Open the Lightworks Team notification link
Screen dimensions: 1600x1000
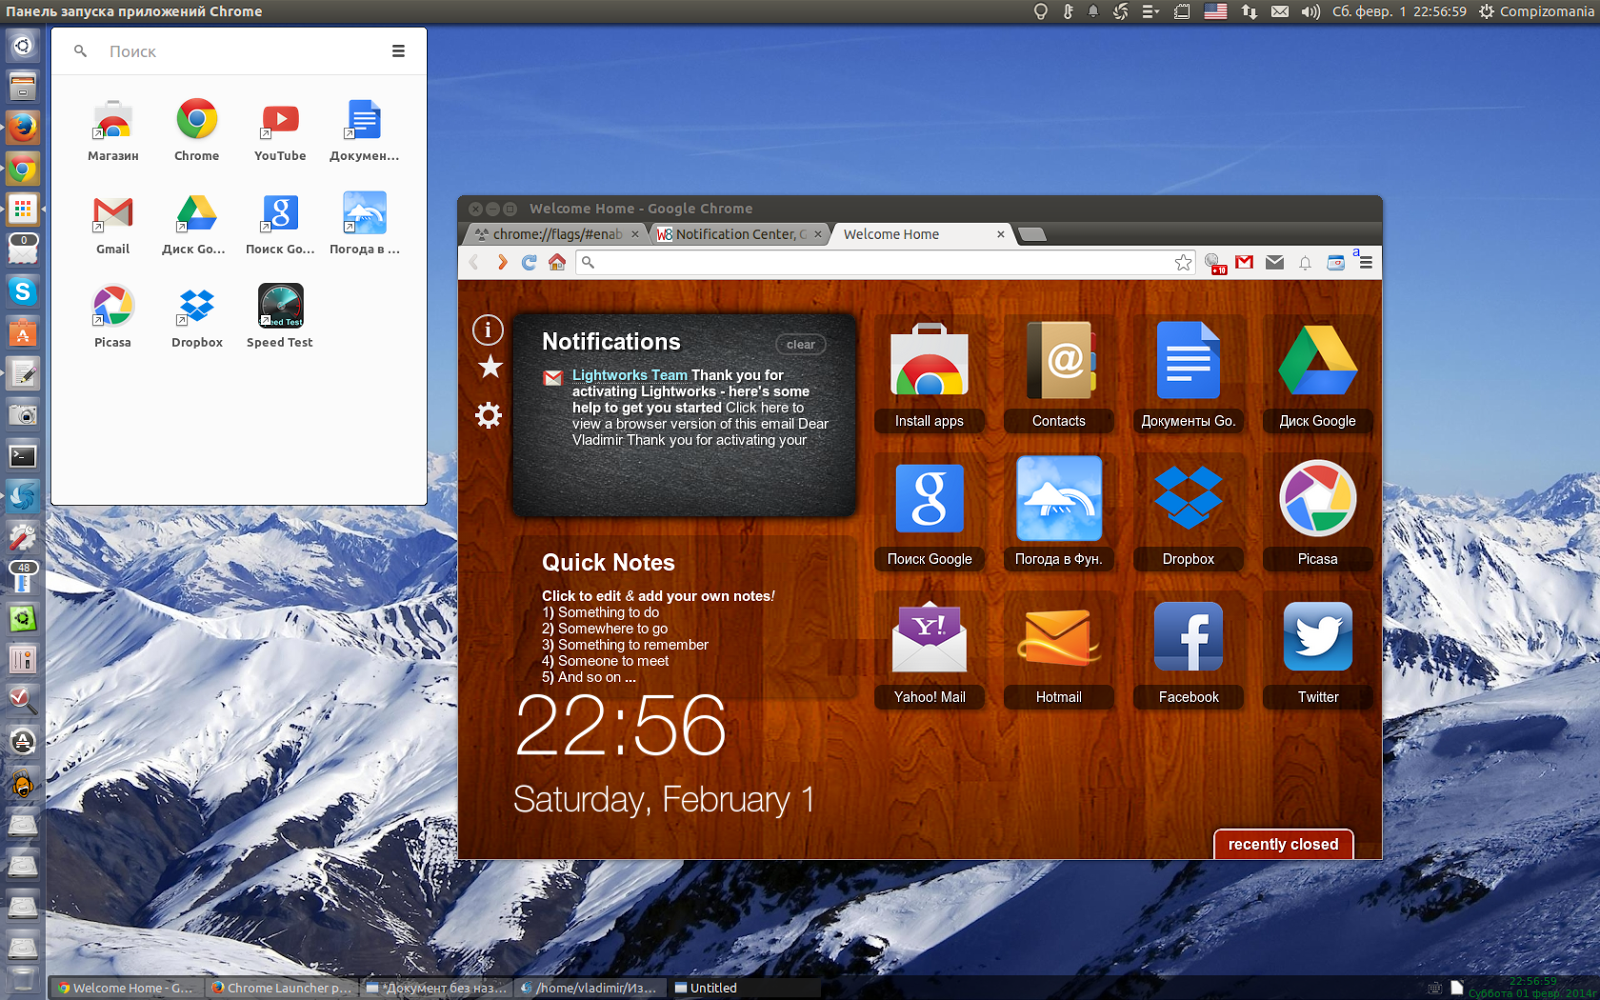630,375
